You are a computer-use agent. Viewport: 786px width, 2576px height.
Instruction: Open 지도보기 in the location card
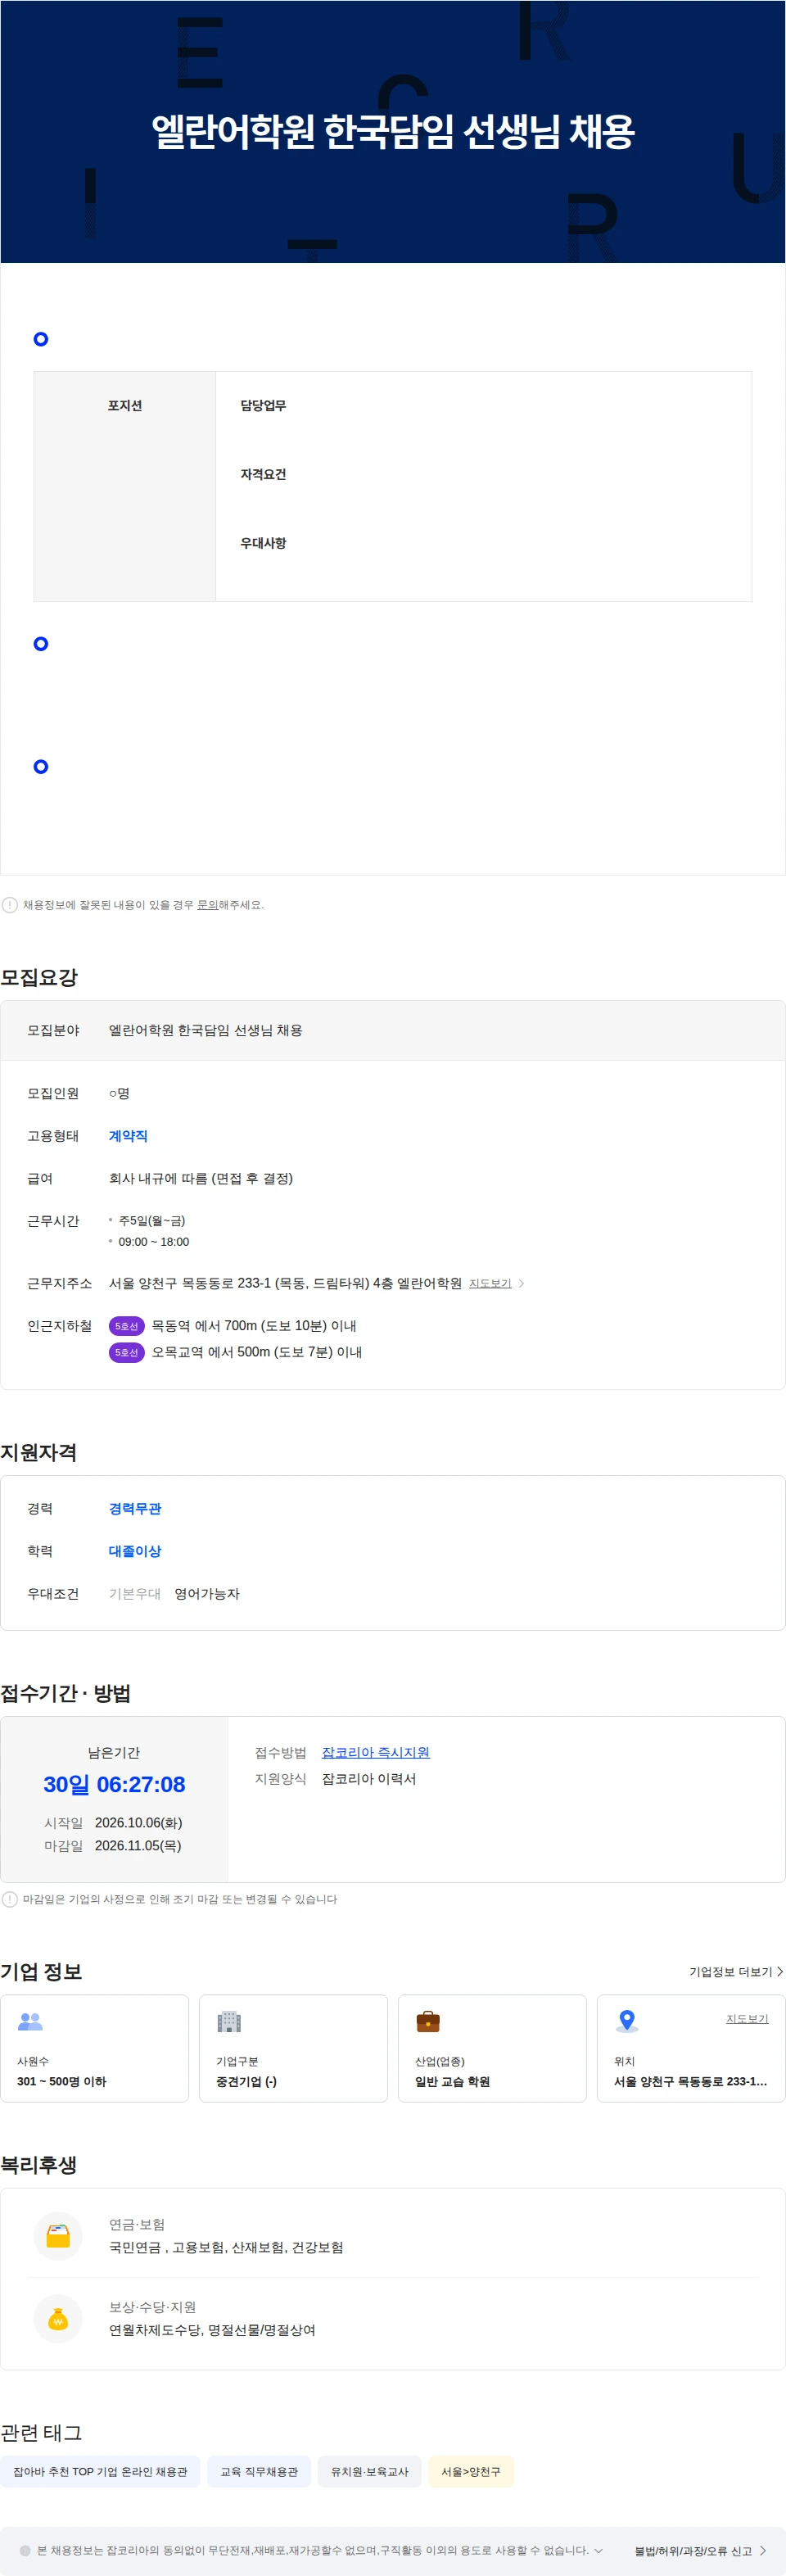tap(747, 2018)
